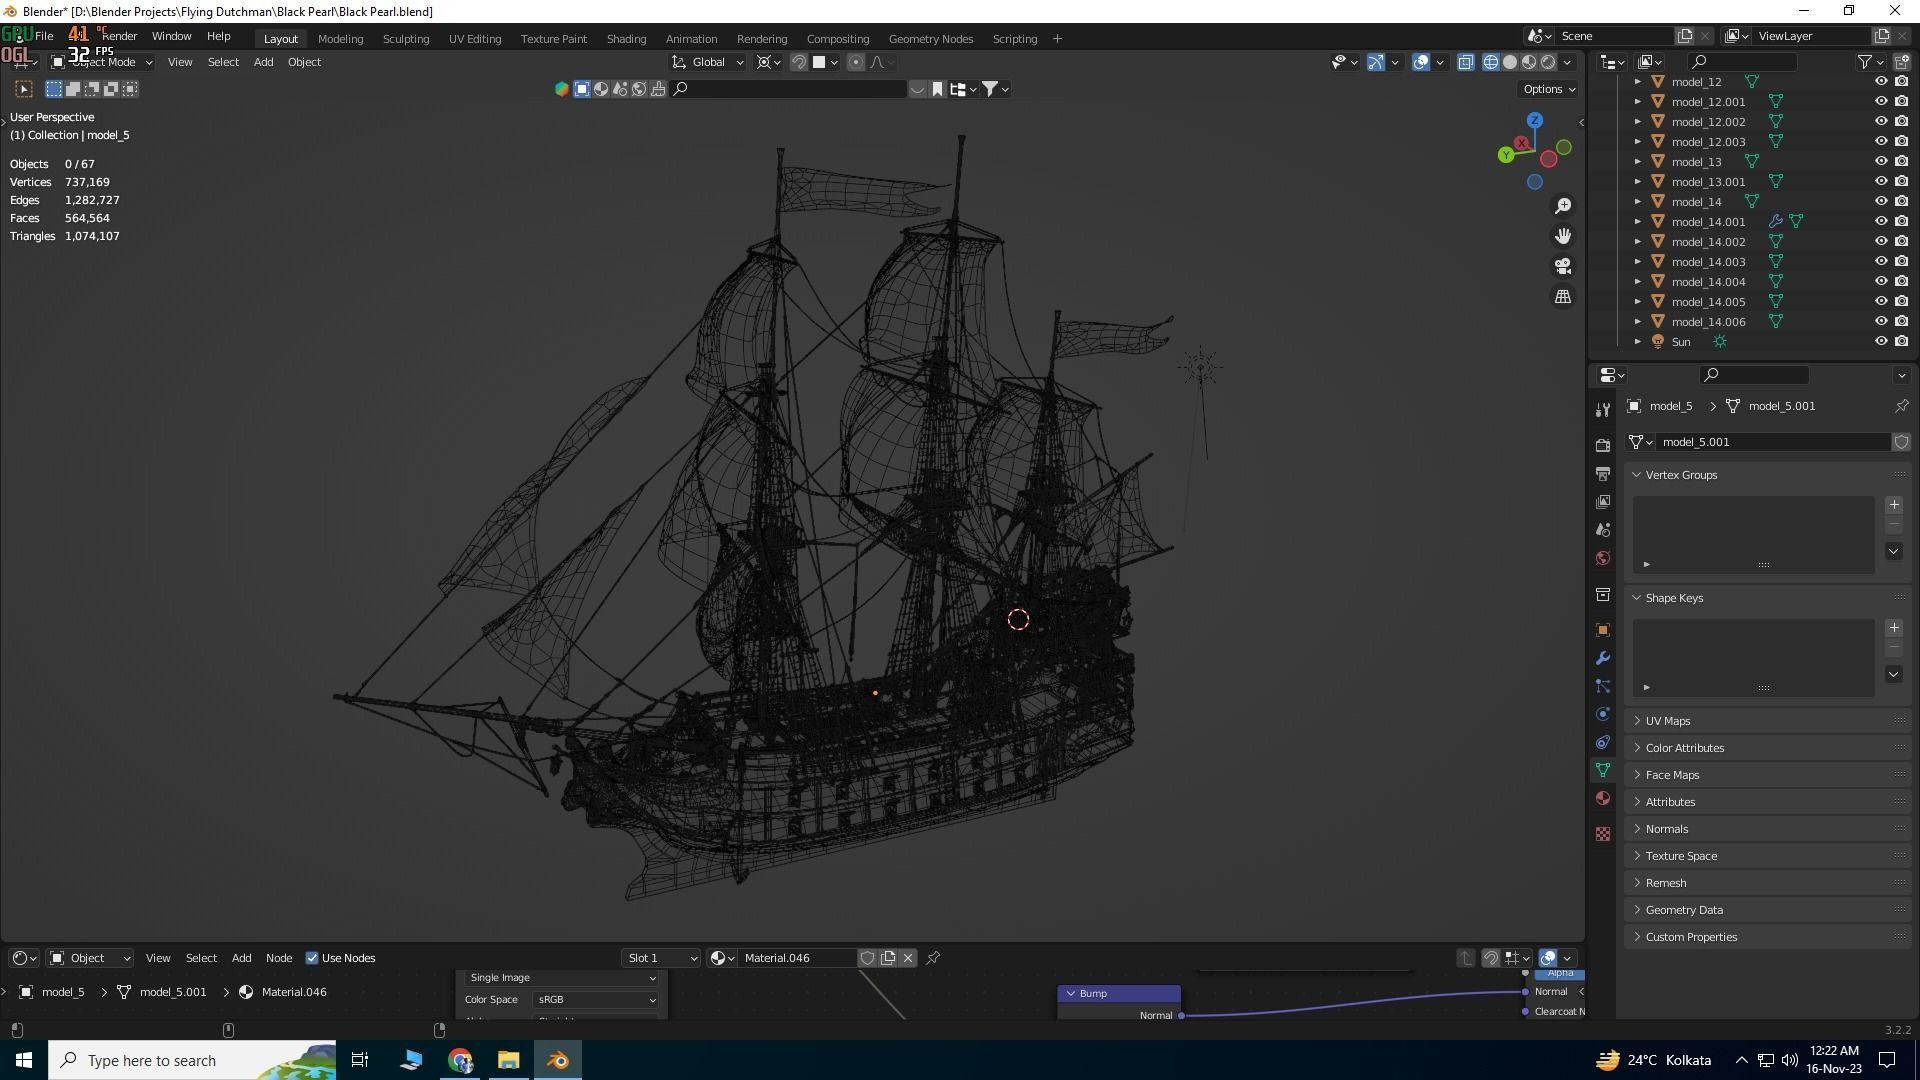
Task: Expand the Color Attributes panel
Action: [1769, 748]
